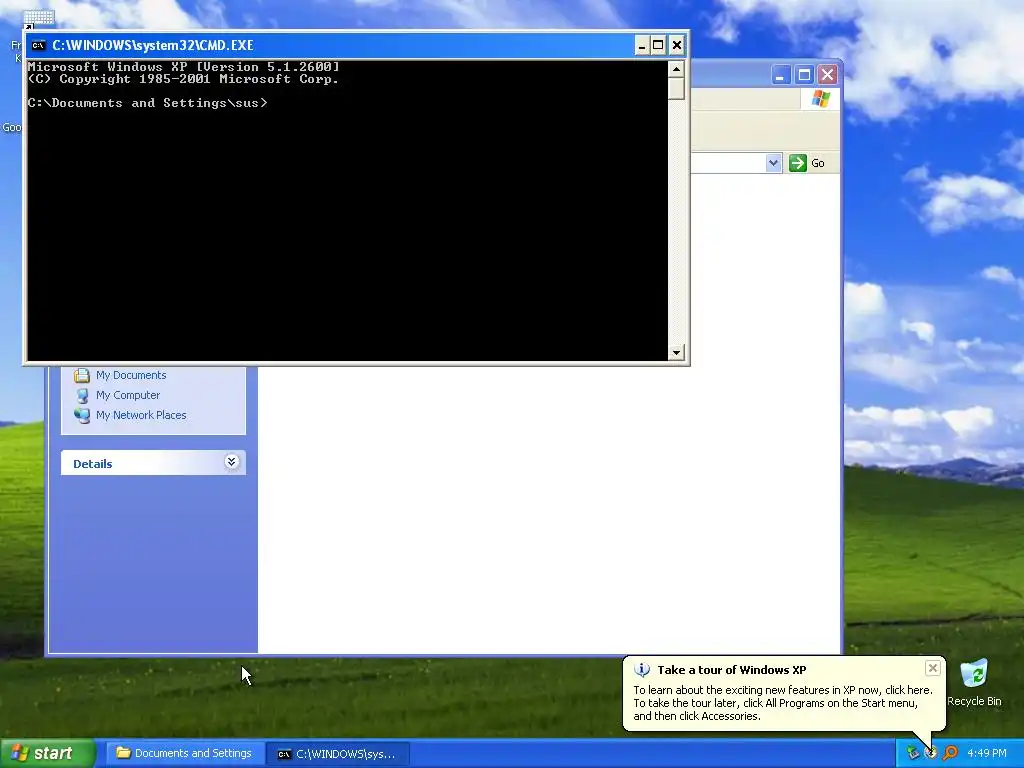
Task: Click the green Go arrow button
Action: click(797, 163)
